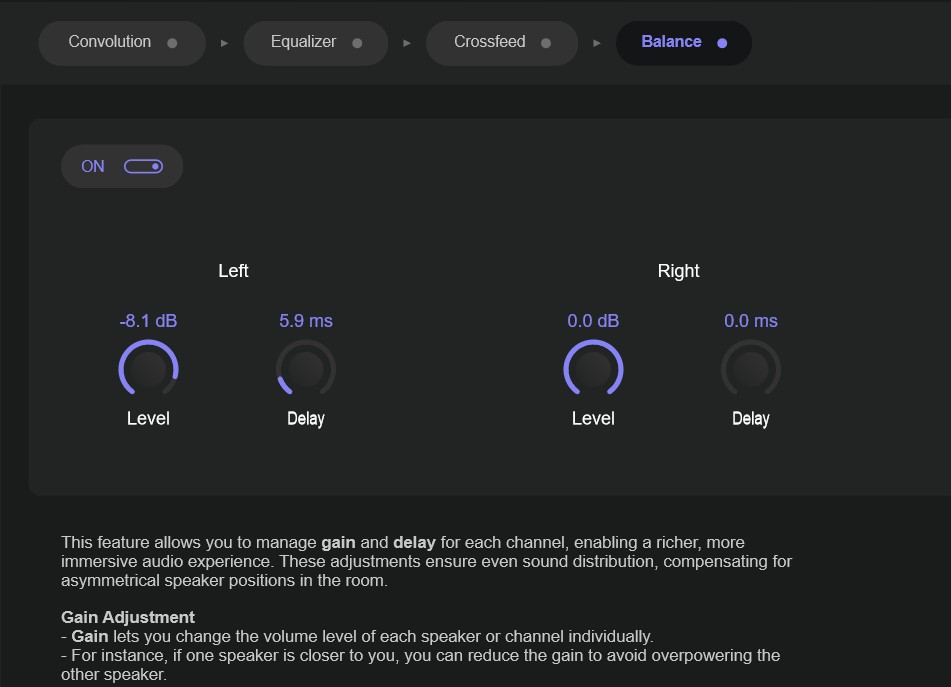This screenshot has height=687, width=951.
Task: Click the Right channel Level knob
Action: pyautogui.click(x=593, y=370)
